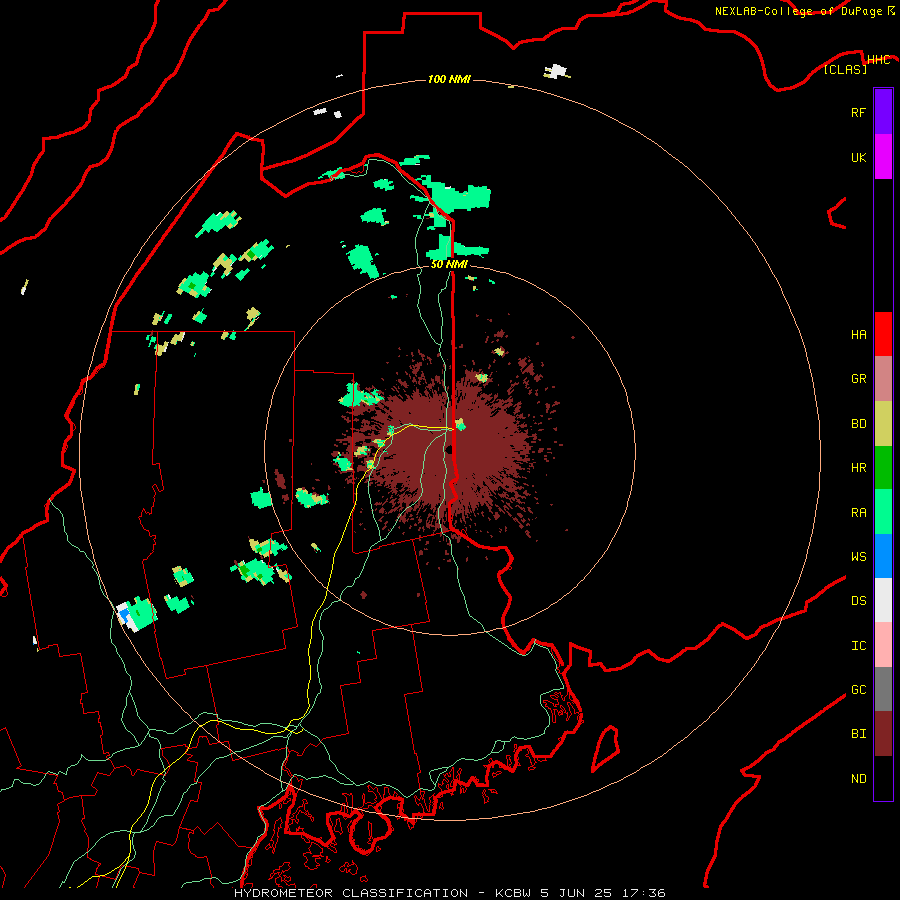Click the GC legend label
The image size is (900, 900).
pos(858,690)
